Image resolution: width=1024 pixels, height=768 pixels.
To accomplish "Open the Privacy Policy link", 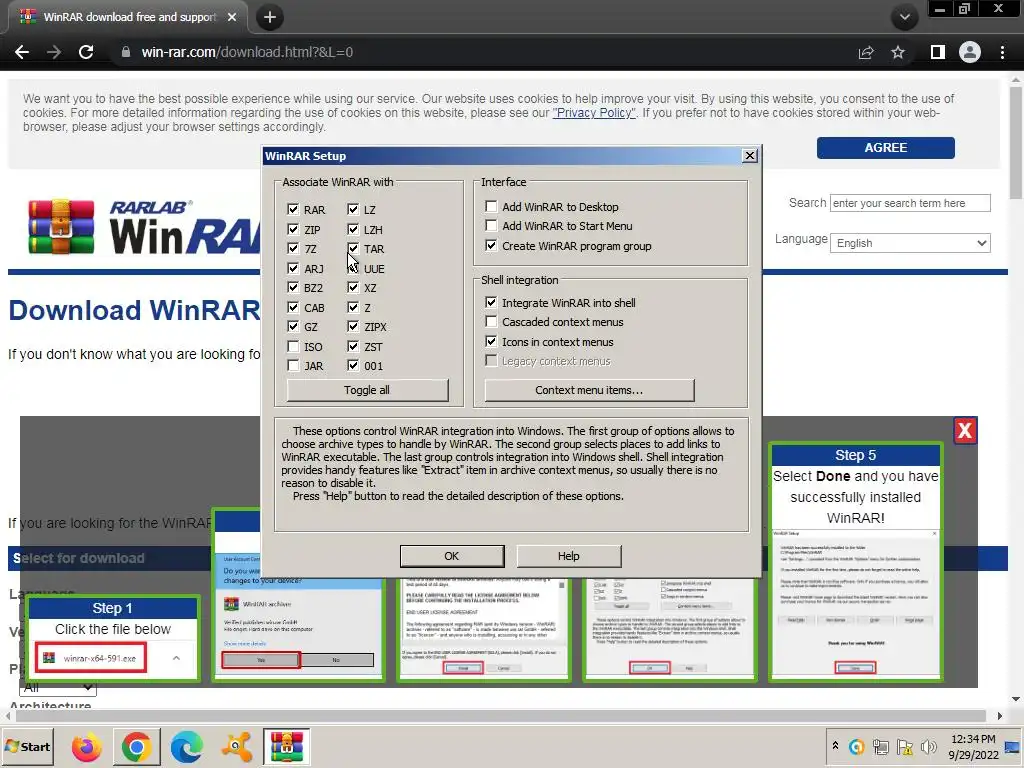I will pyautogui.click(x=594, y=112).
